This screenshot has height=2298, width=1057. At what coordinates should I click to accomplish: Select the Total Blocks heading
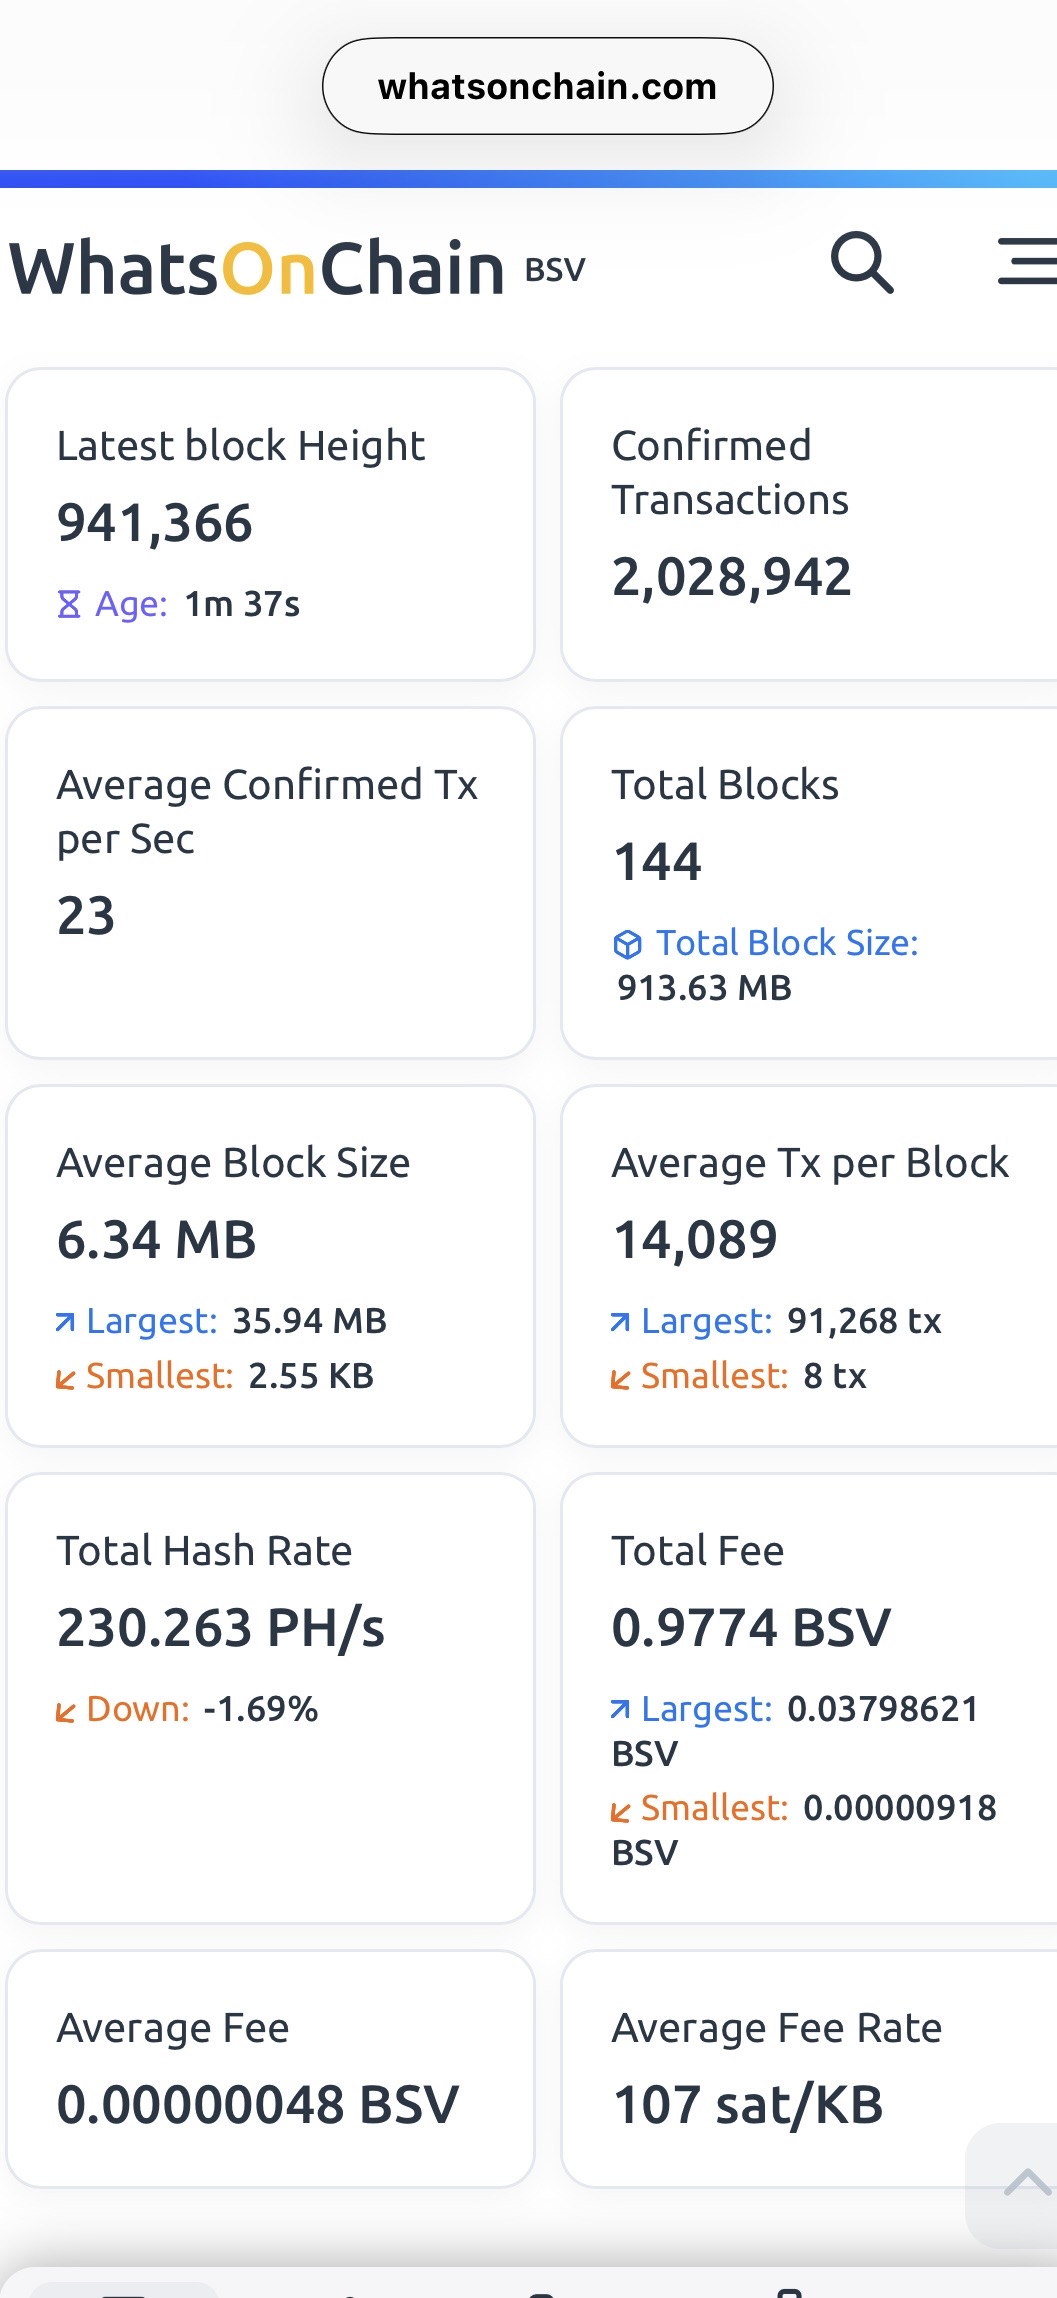pyautogui.click(x=725, y=785)
